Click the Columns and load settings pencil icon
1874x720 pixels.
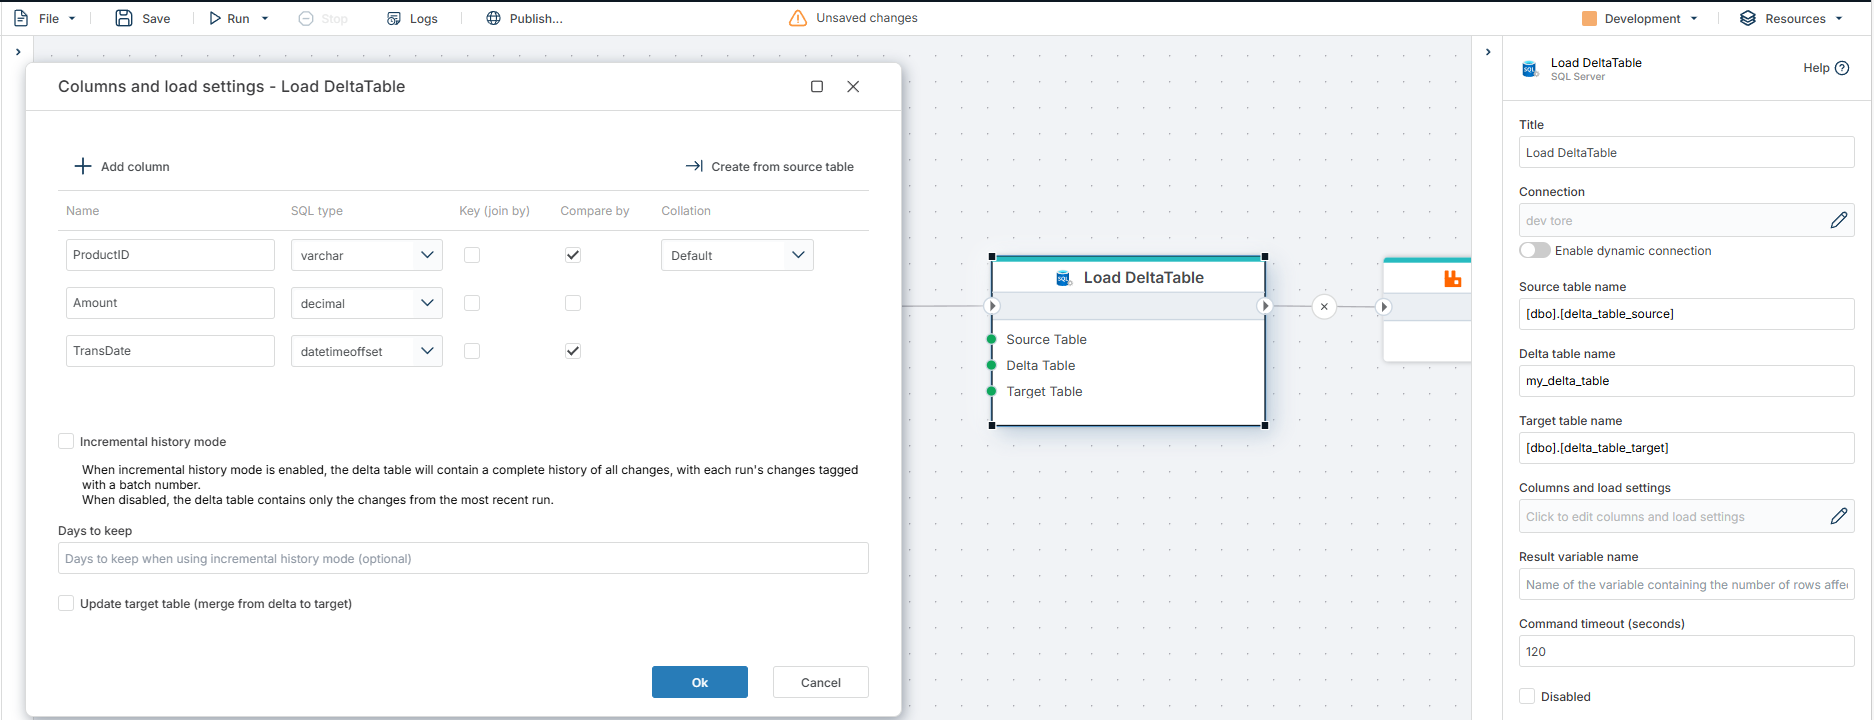coord(1839,516)
